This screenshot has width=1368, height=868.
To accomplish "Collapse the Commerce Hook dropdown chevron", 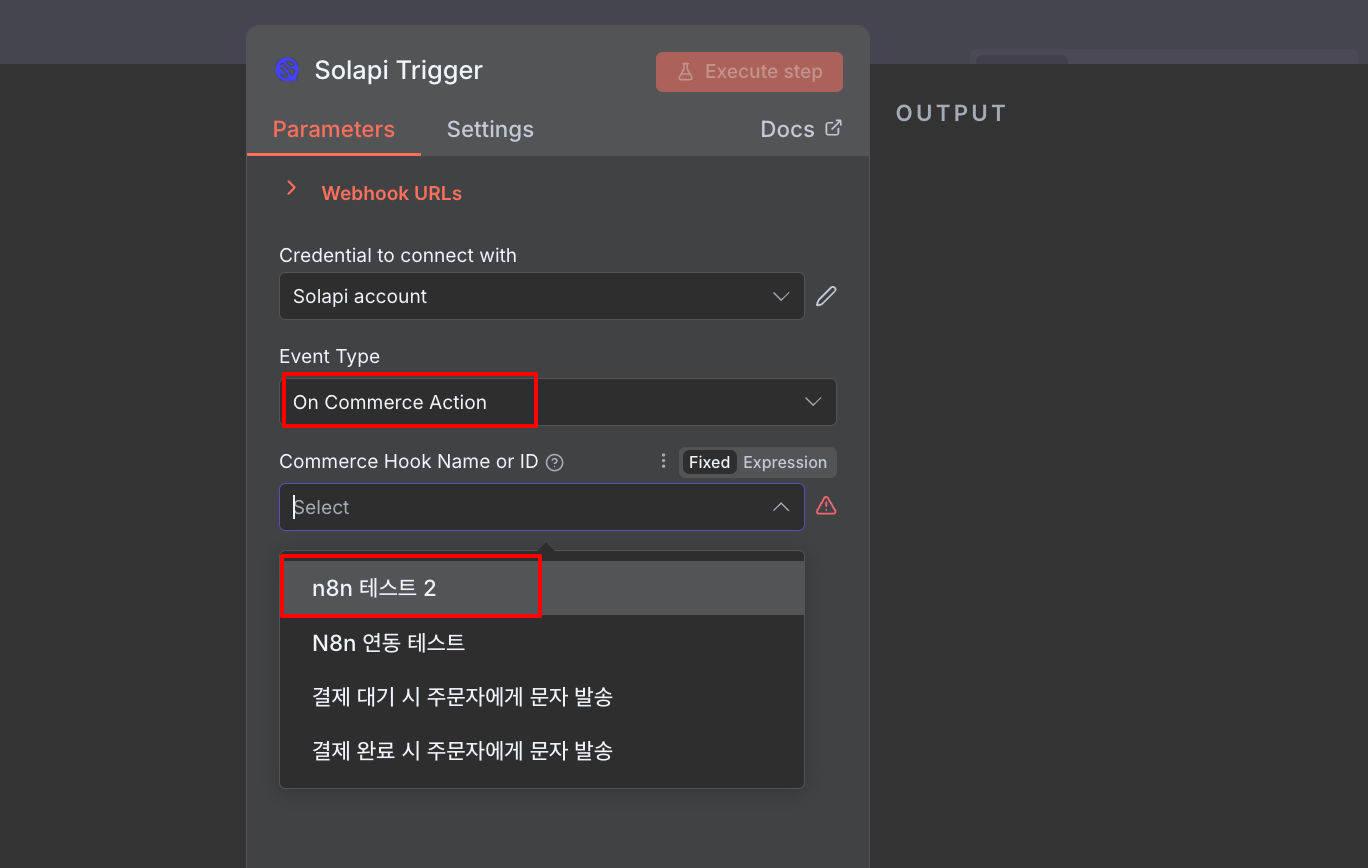I will point(781,507).
